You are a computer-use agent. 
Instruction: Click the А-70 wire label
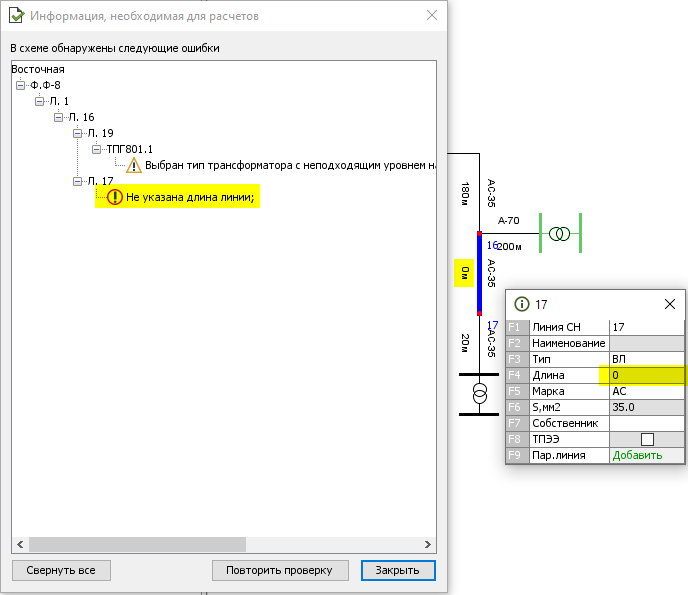509,220
